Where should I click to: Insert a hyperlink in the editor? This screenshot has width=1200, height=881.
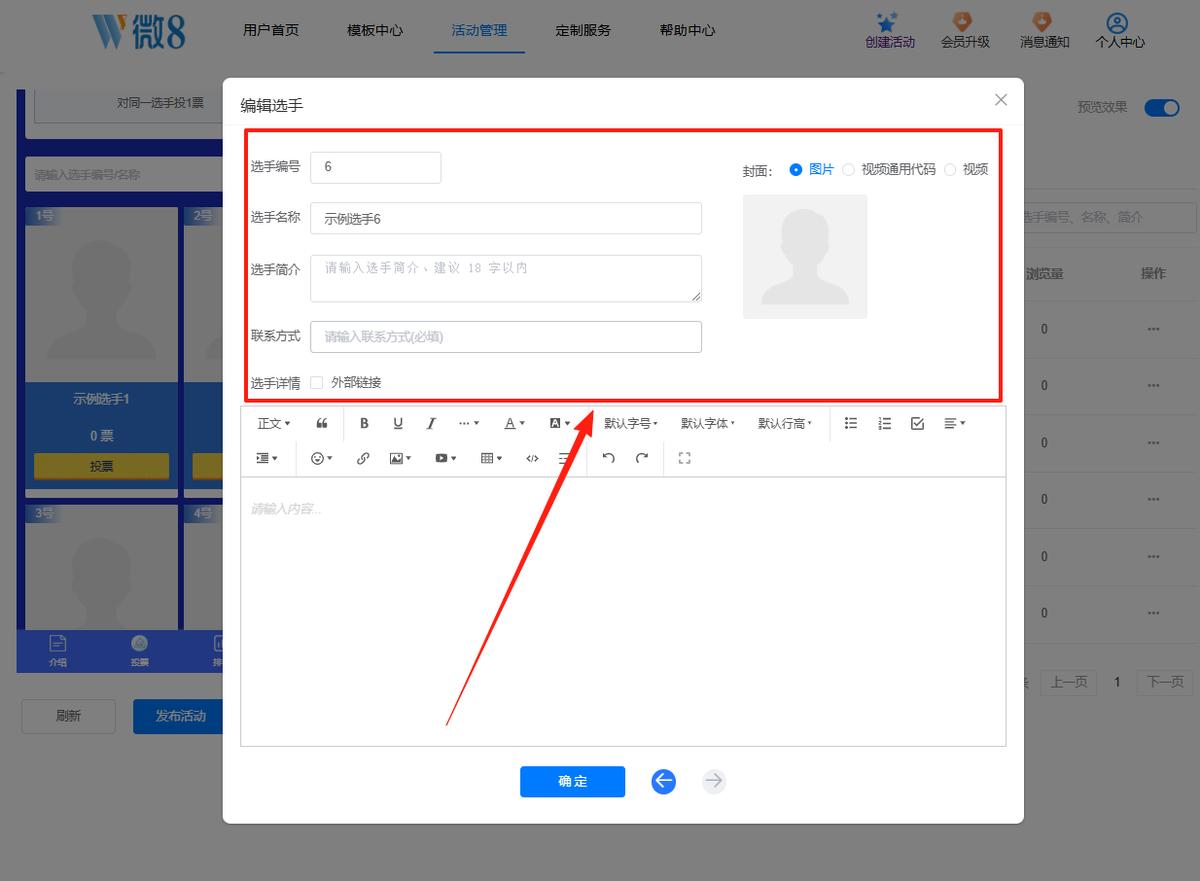tap(363, 458)
